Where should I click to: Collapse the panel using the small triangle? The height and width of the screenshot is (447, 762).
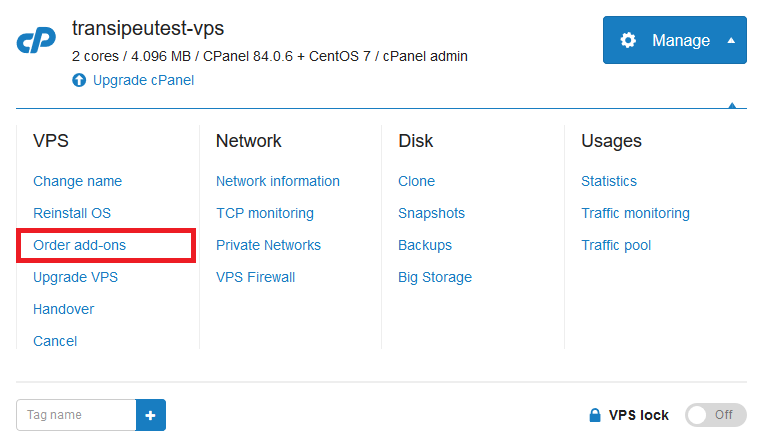coord(732,105)
